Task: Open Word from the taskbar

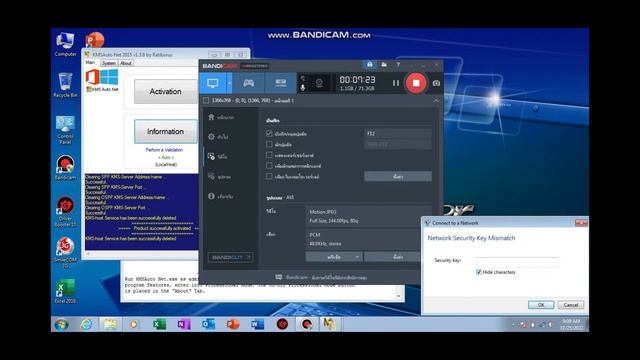Action: point(258,324)
